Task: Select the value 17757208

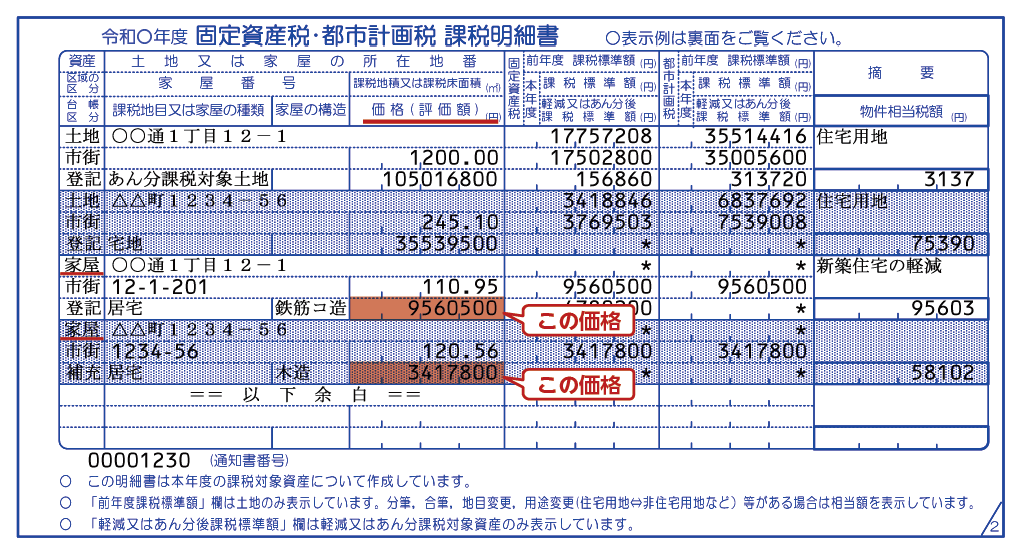Action: pos(601,136)
